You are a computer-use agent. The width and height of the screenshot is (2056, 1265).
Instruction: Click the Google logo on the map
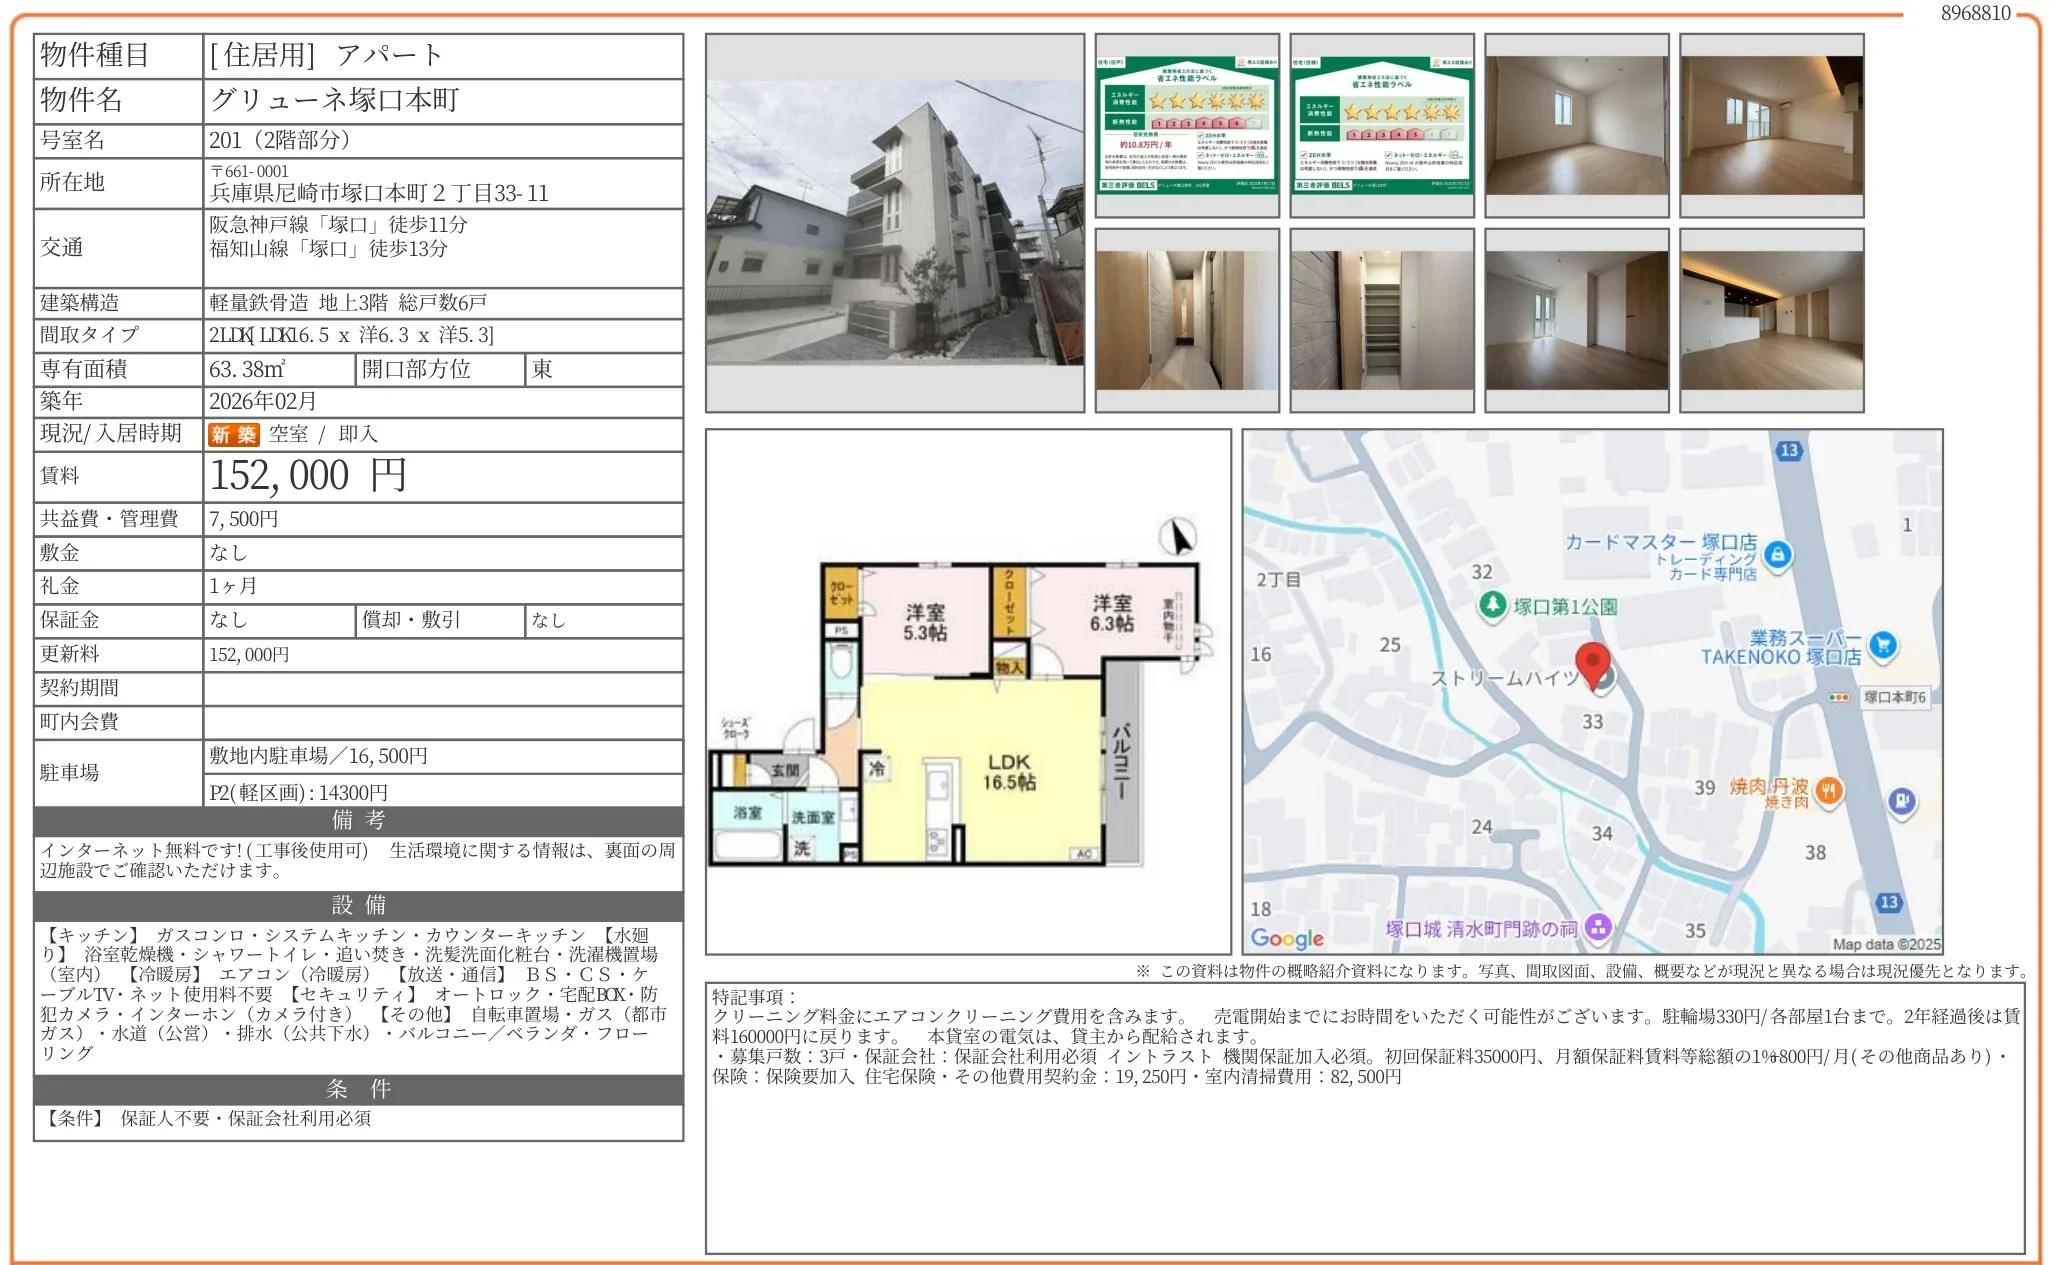1288,938
